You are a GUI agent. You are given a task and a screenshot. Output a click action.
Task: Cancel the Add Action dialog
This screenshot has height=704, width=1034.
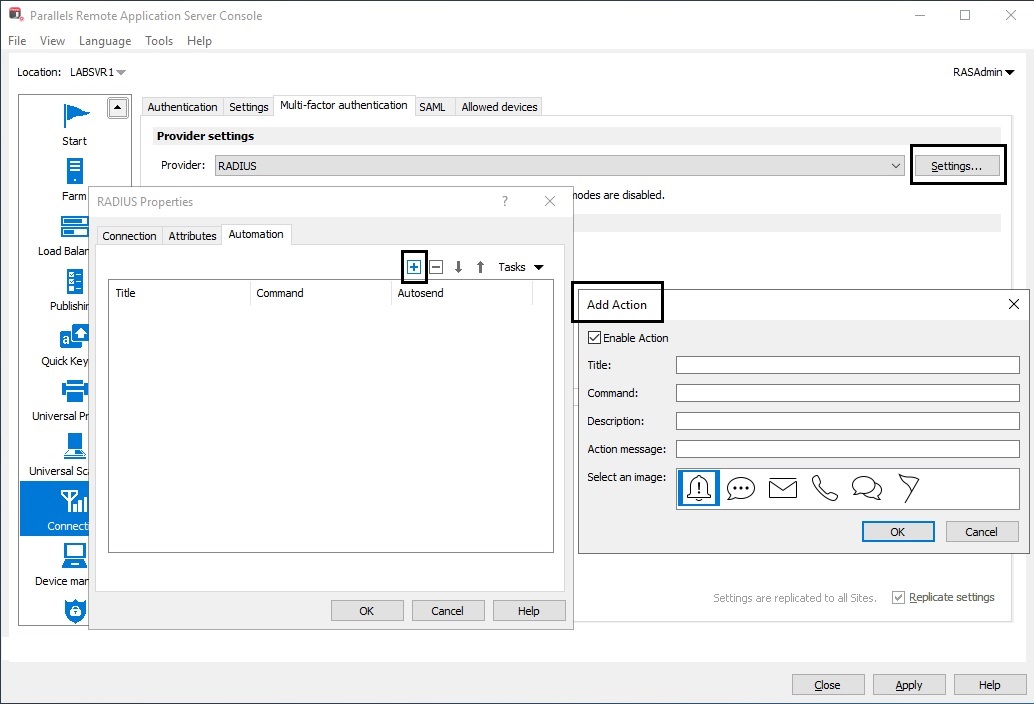tap(981, 532)
